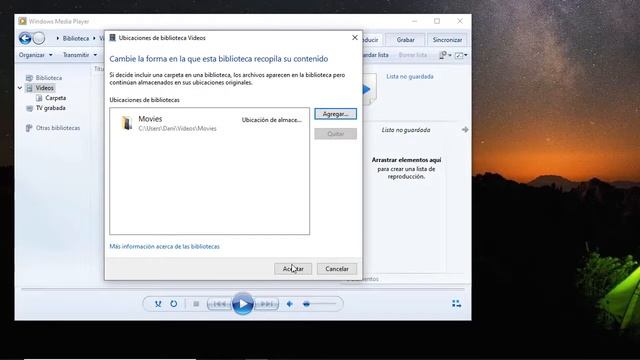The height and width of the screenshot is (360, 640).
Task: Click the Stop playback button
Action: click(196, 304)
